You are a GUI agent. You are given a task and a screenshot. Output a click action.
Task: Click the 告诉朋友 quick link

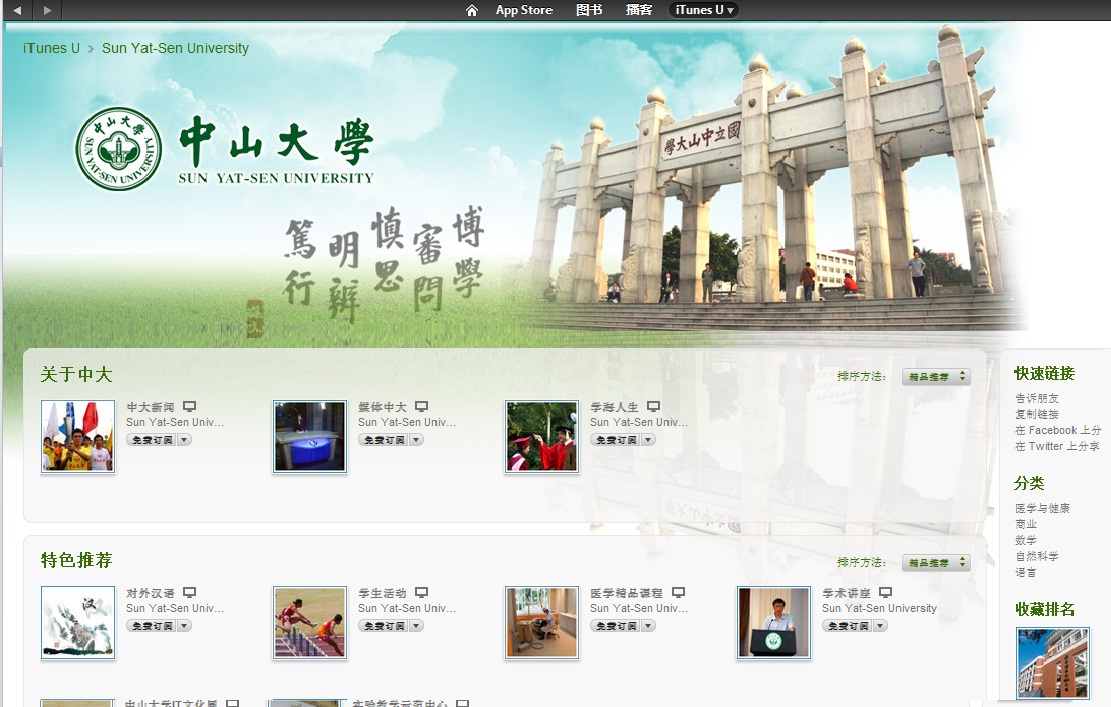(1037, 398)
